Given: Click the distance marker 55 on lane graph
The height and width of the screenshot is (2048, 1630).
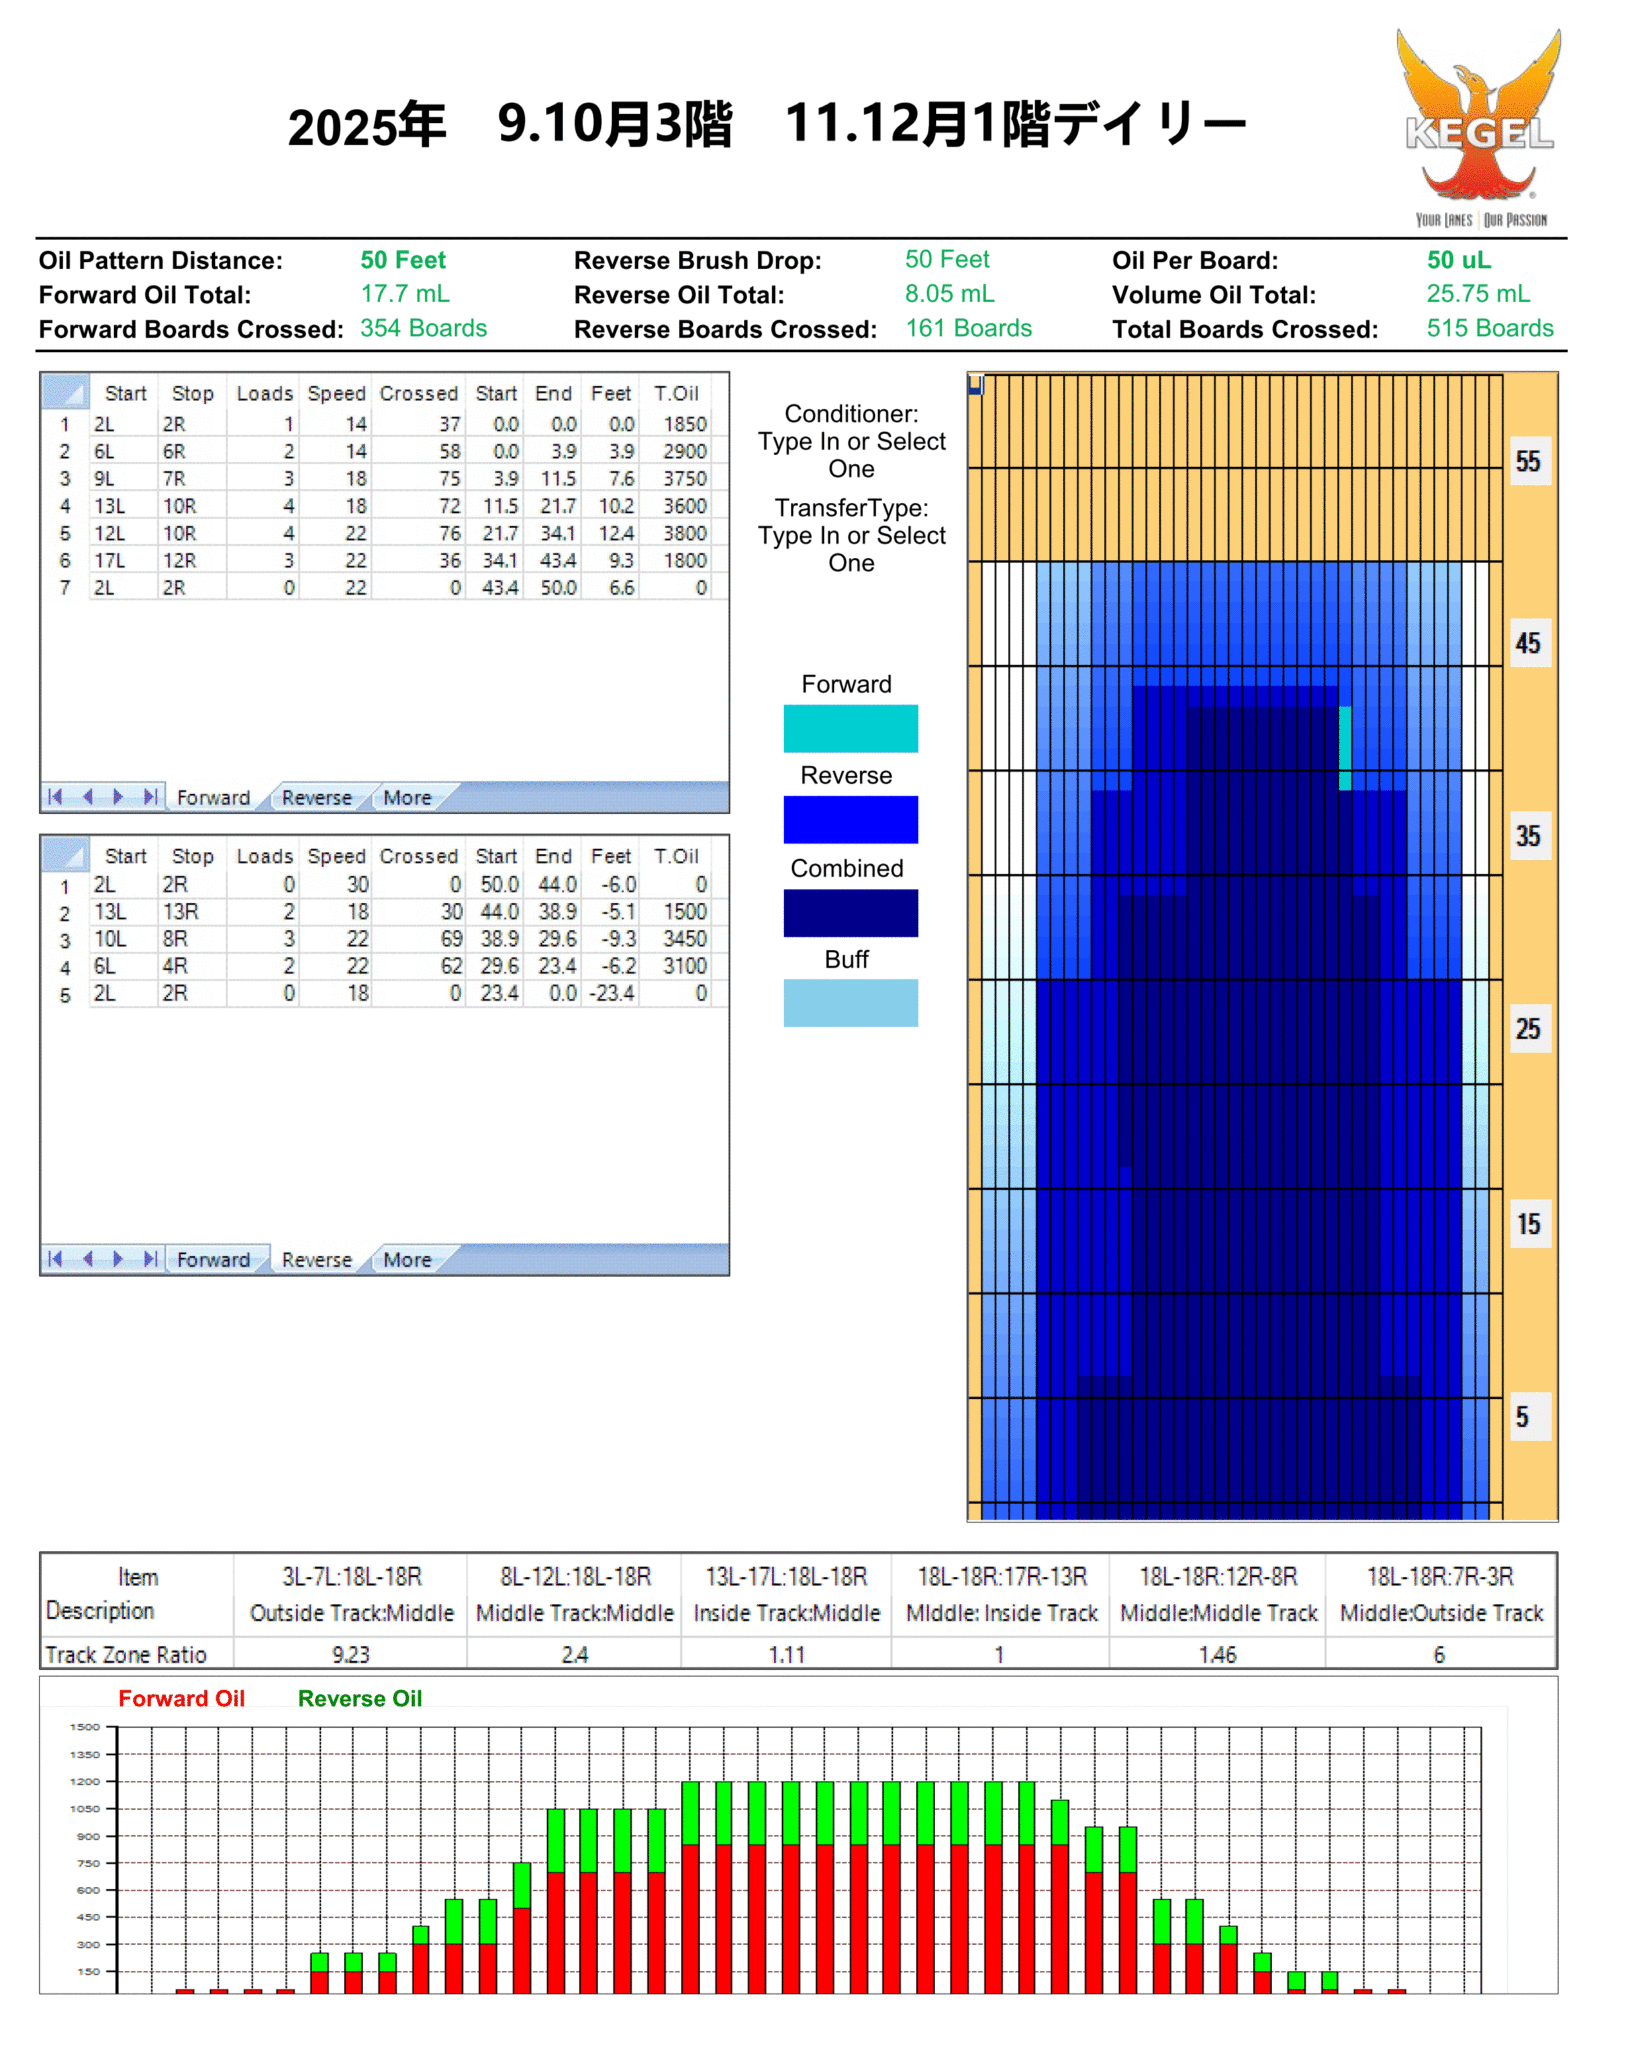Looking at the screenshot, I should click(x=1528, y=461).
